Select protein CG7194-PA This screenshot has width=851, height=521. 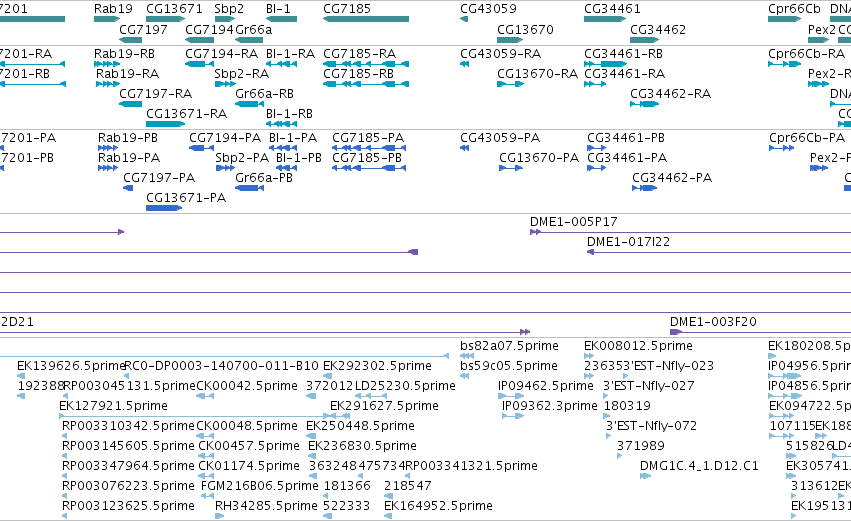point(225,138)
